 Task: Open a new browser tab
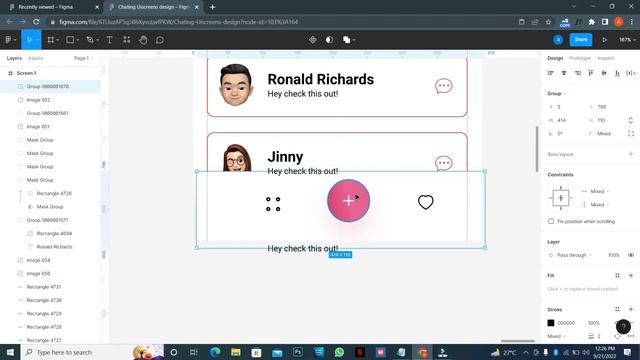tap(212, 7)
